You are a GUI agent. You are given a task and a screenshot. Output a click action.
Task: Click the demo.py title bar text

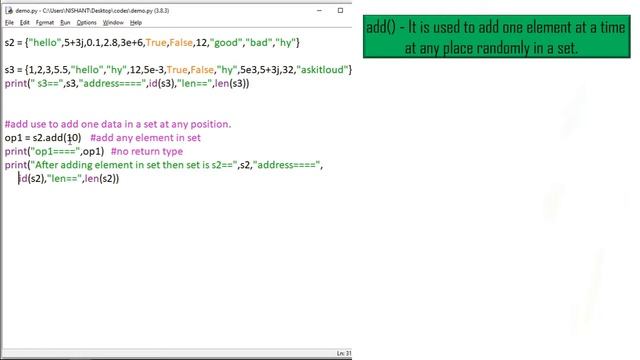(92, 11)
